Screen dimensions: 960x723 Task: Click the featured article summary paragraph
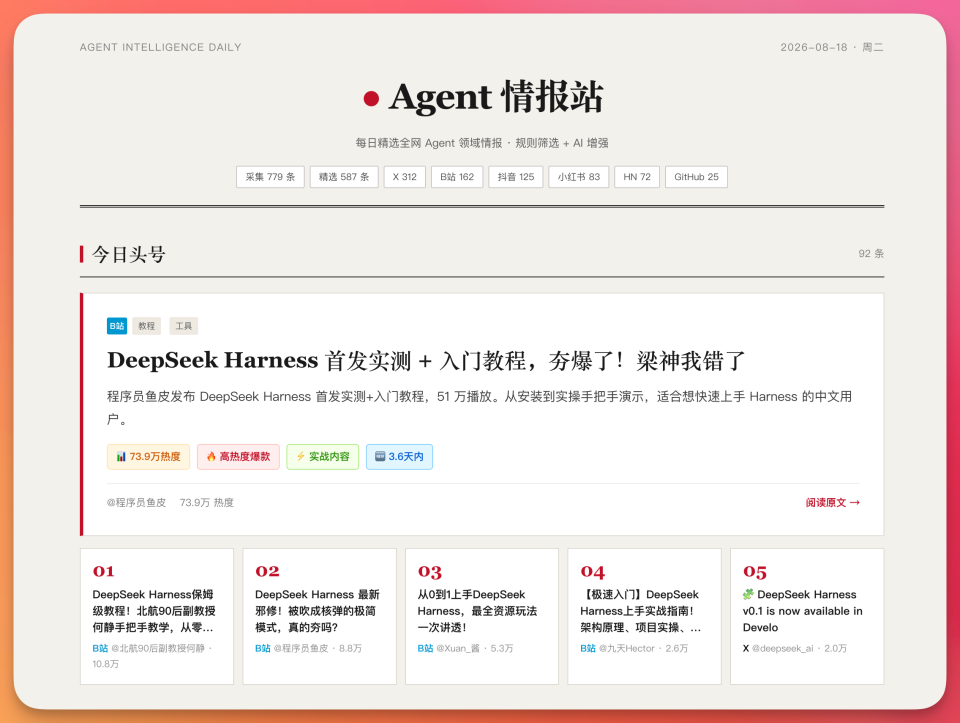[479, 408]
